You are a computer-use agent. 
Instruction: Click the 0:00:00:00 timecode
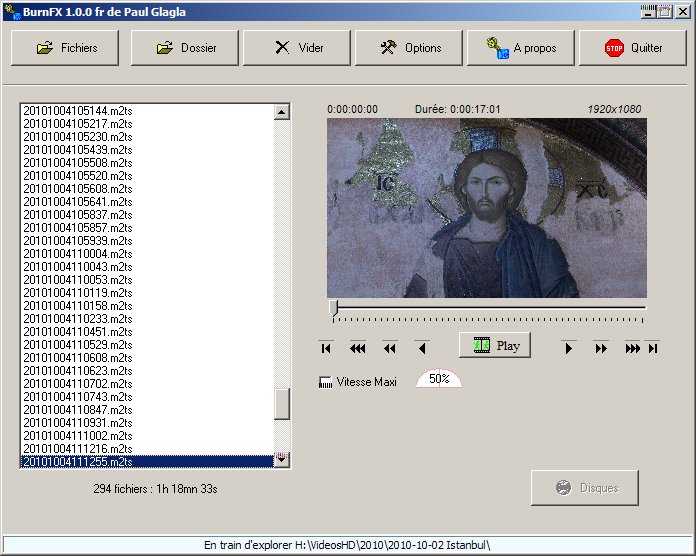pyautogui.click(x=352, y=109)
